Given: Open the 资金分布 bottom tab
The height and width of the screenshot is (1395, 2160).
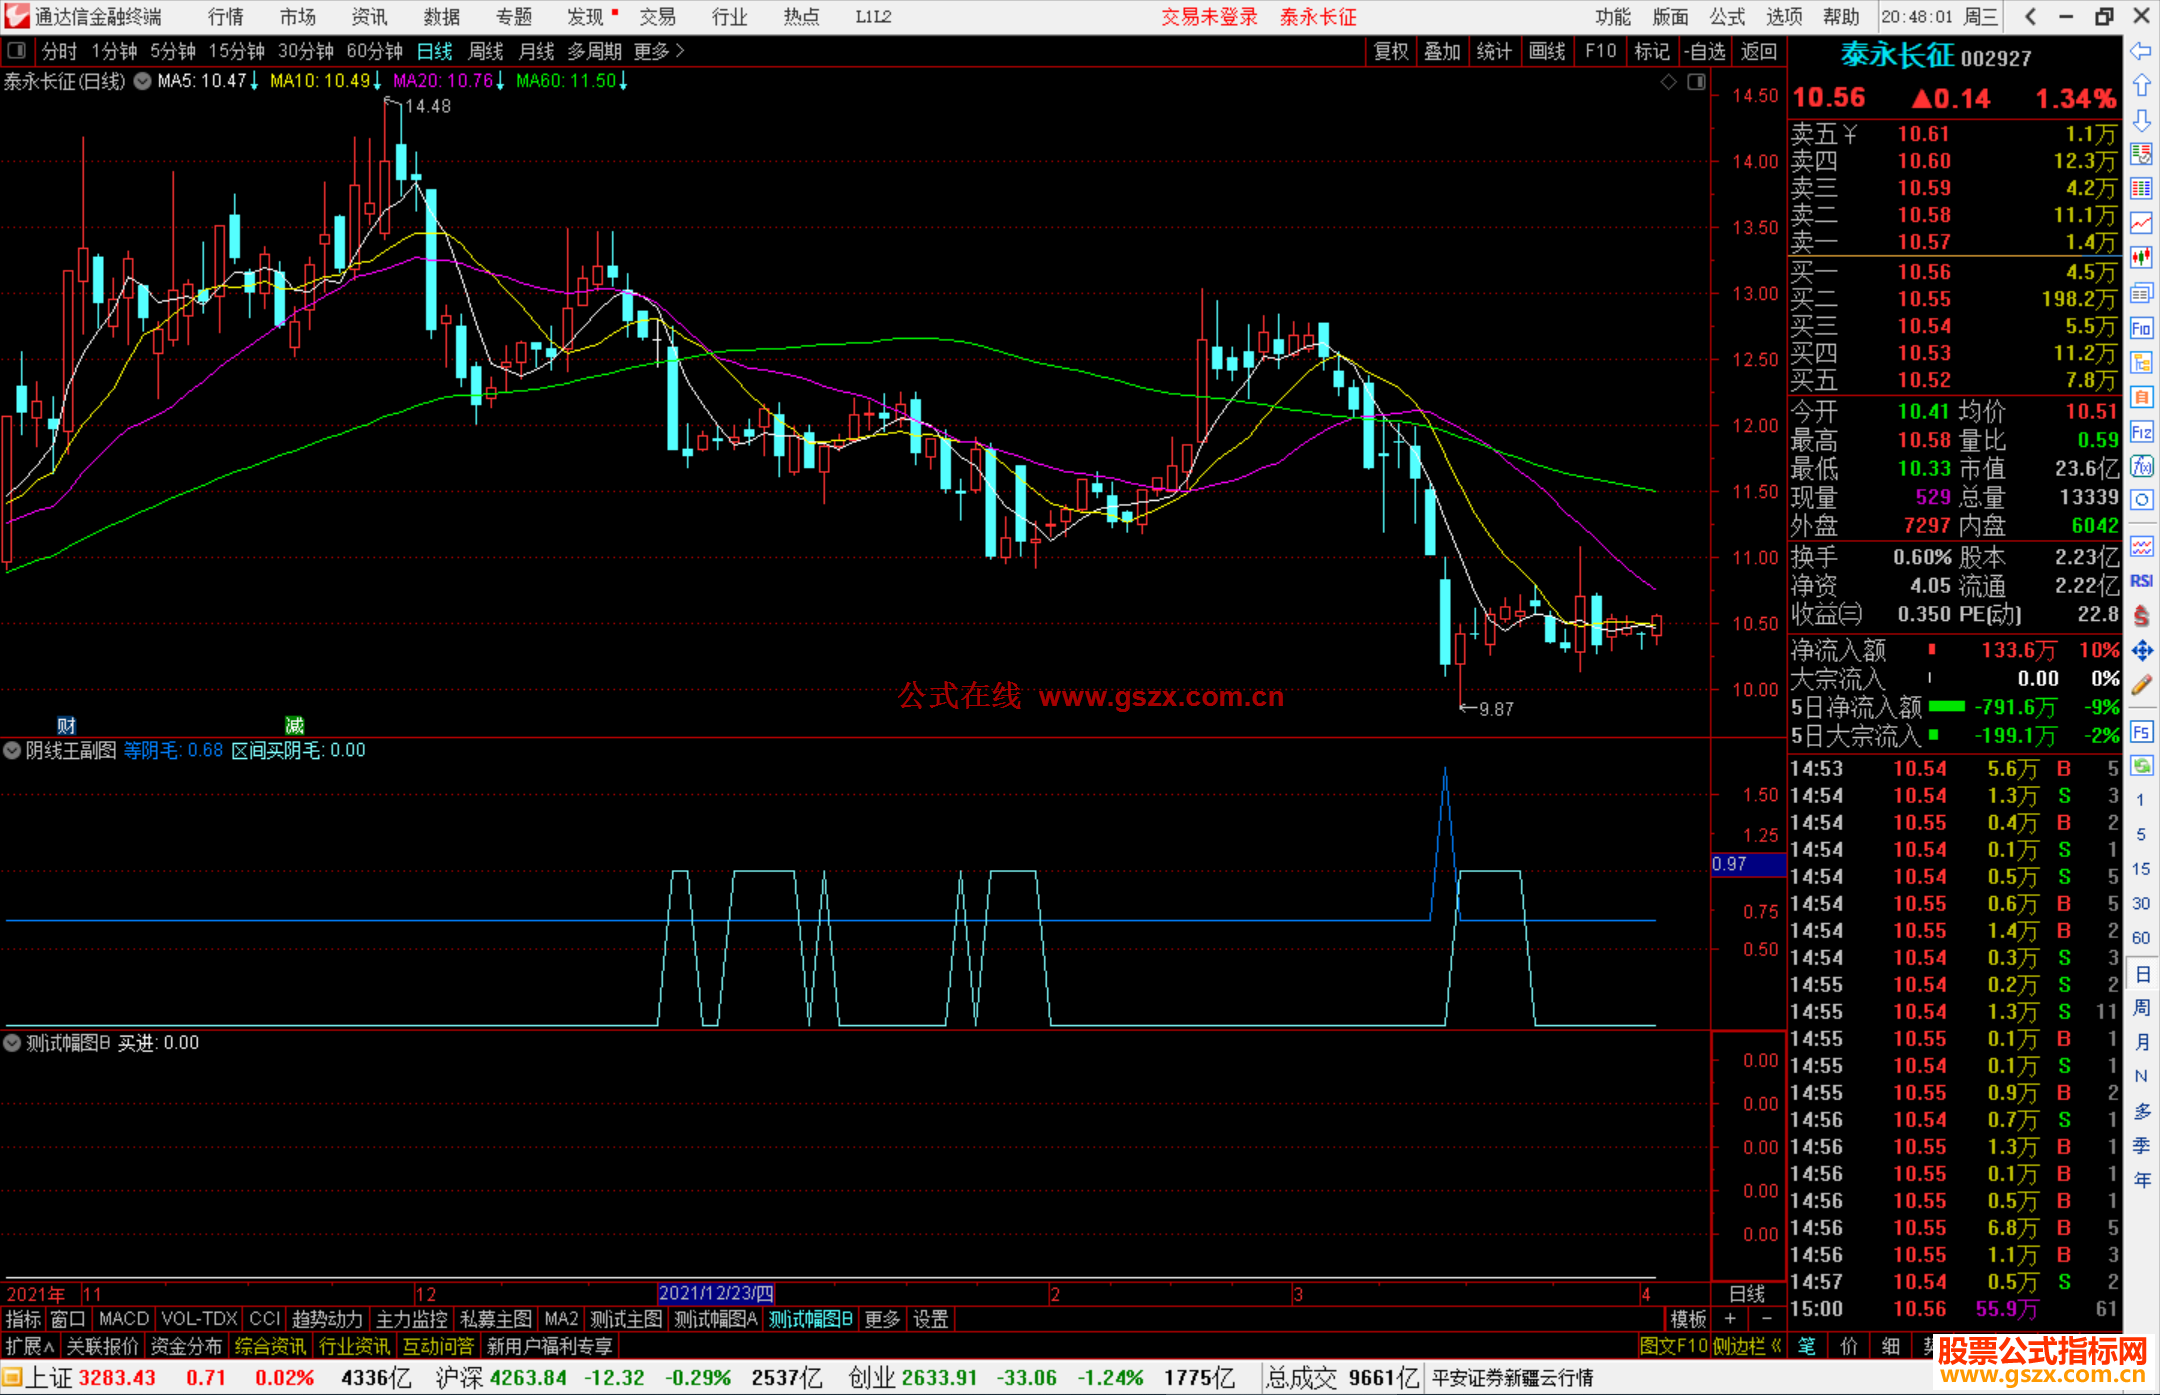Looking at the screenshot, I should [186, 1346].
